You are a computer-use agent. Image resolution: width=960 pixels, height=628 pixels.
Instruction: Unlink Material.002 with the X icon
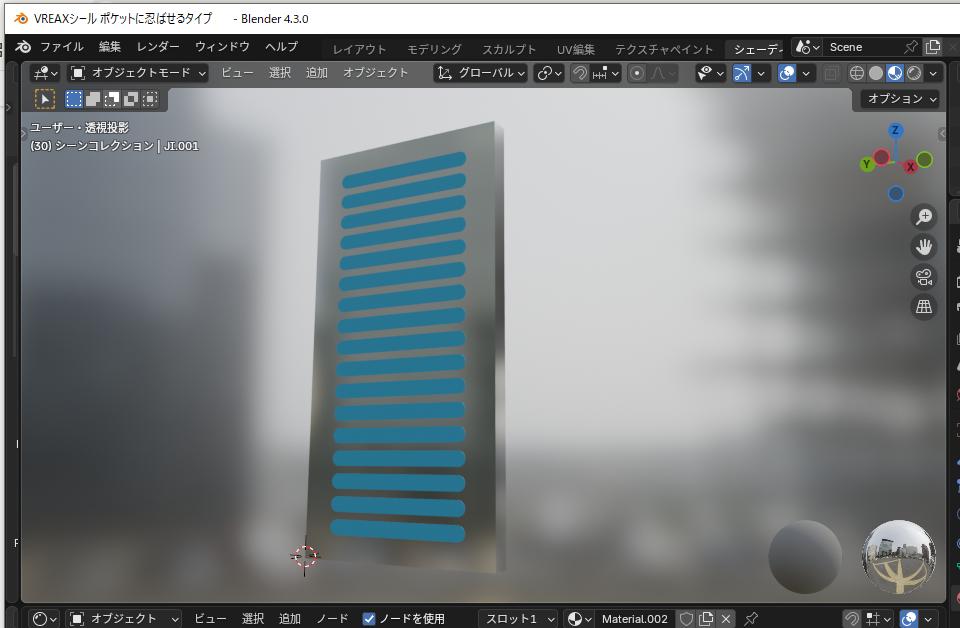point(726,619)
